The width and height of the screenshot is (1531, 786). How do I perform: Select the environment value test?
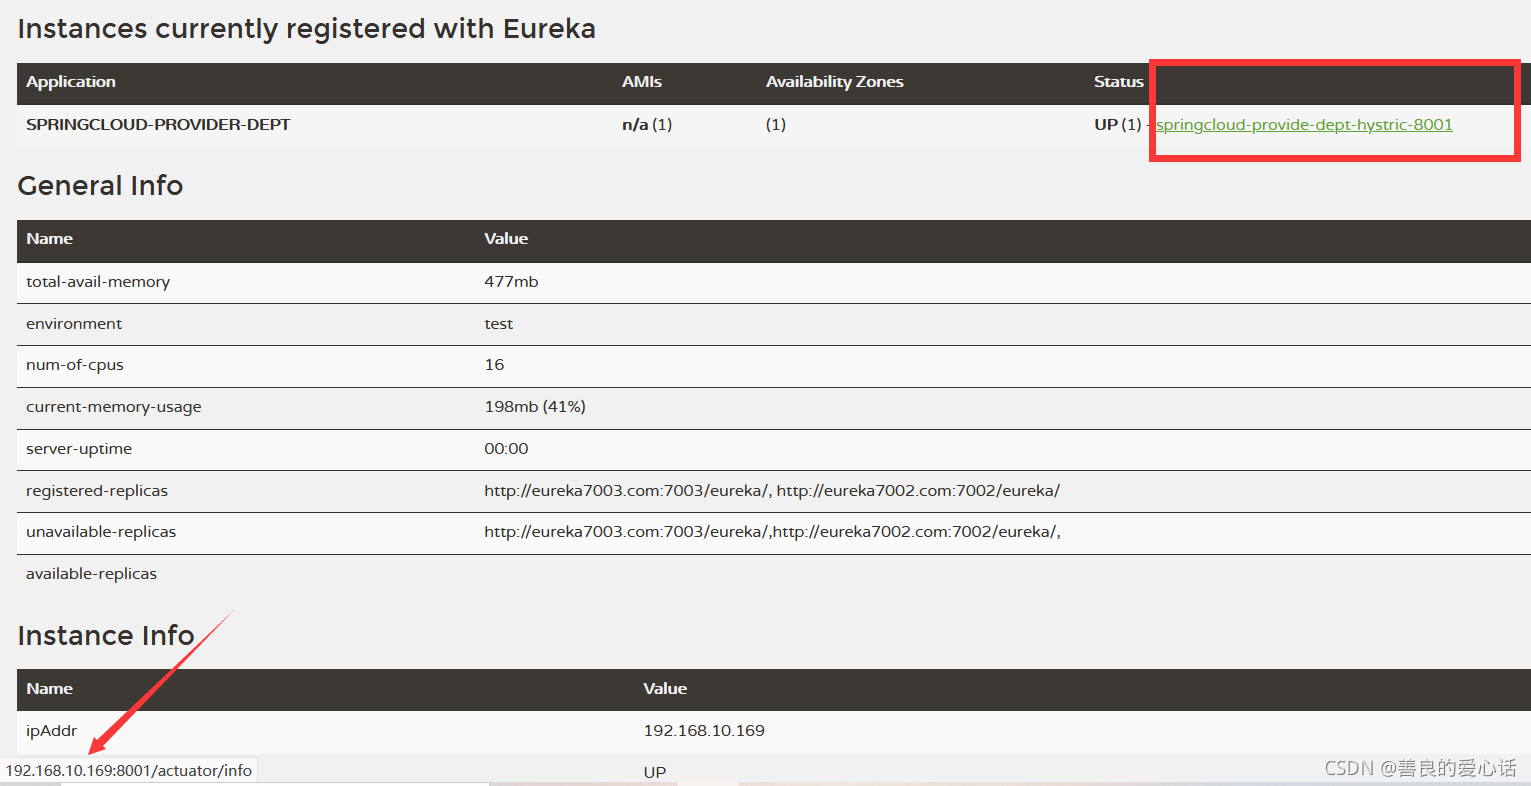(499, 324)
